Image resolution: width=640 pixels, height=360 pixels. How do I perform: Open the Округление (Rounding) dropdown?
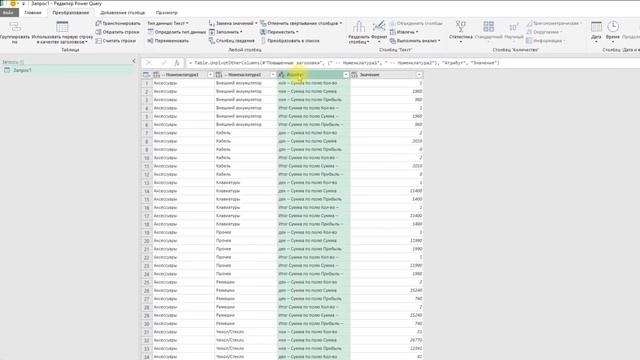pyautogui.click(x=544, y=32)
